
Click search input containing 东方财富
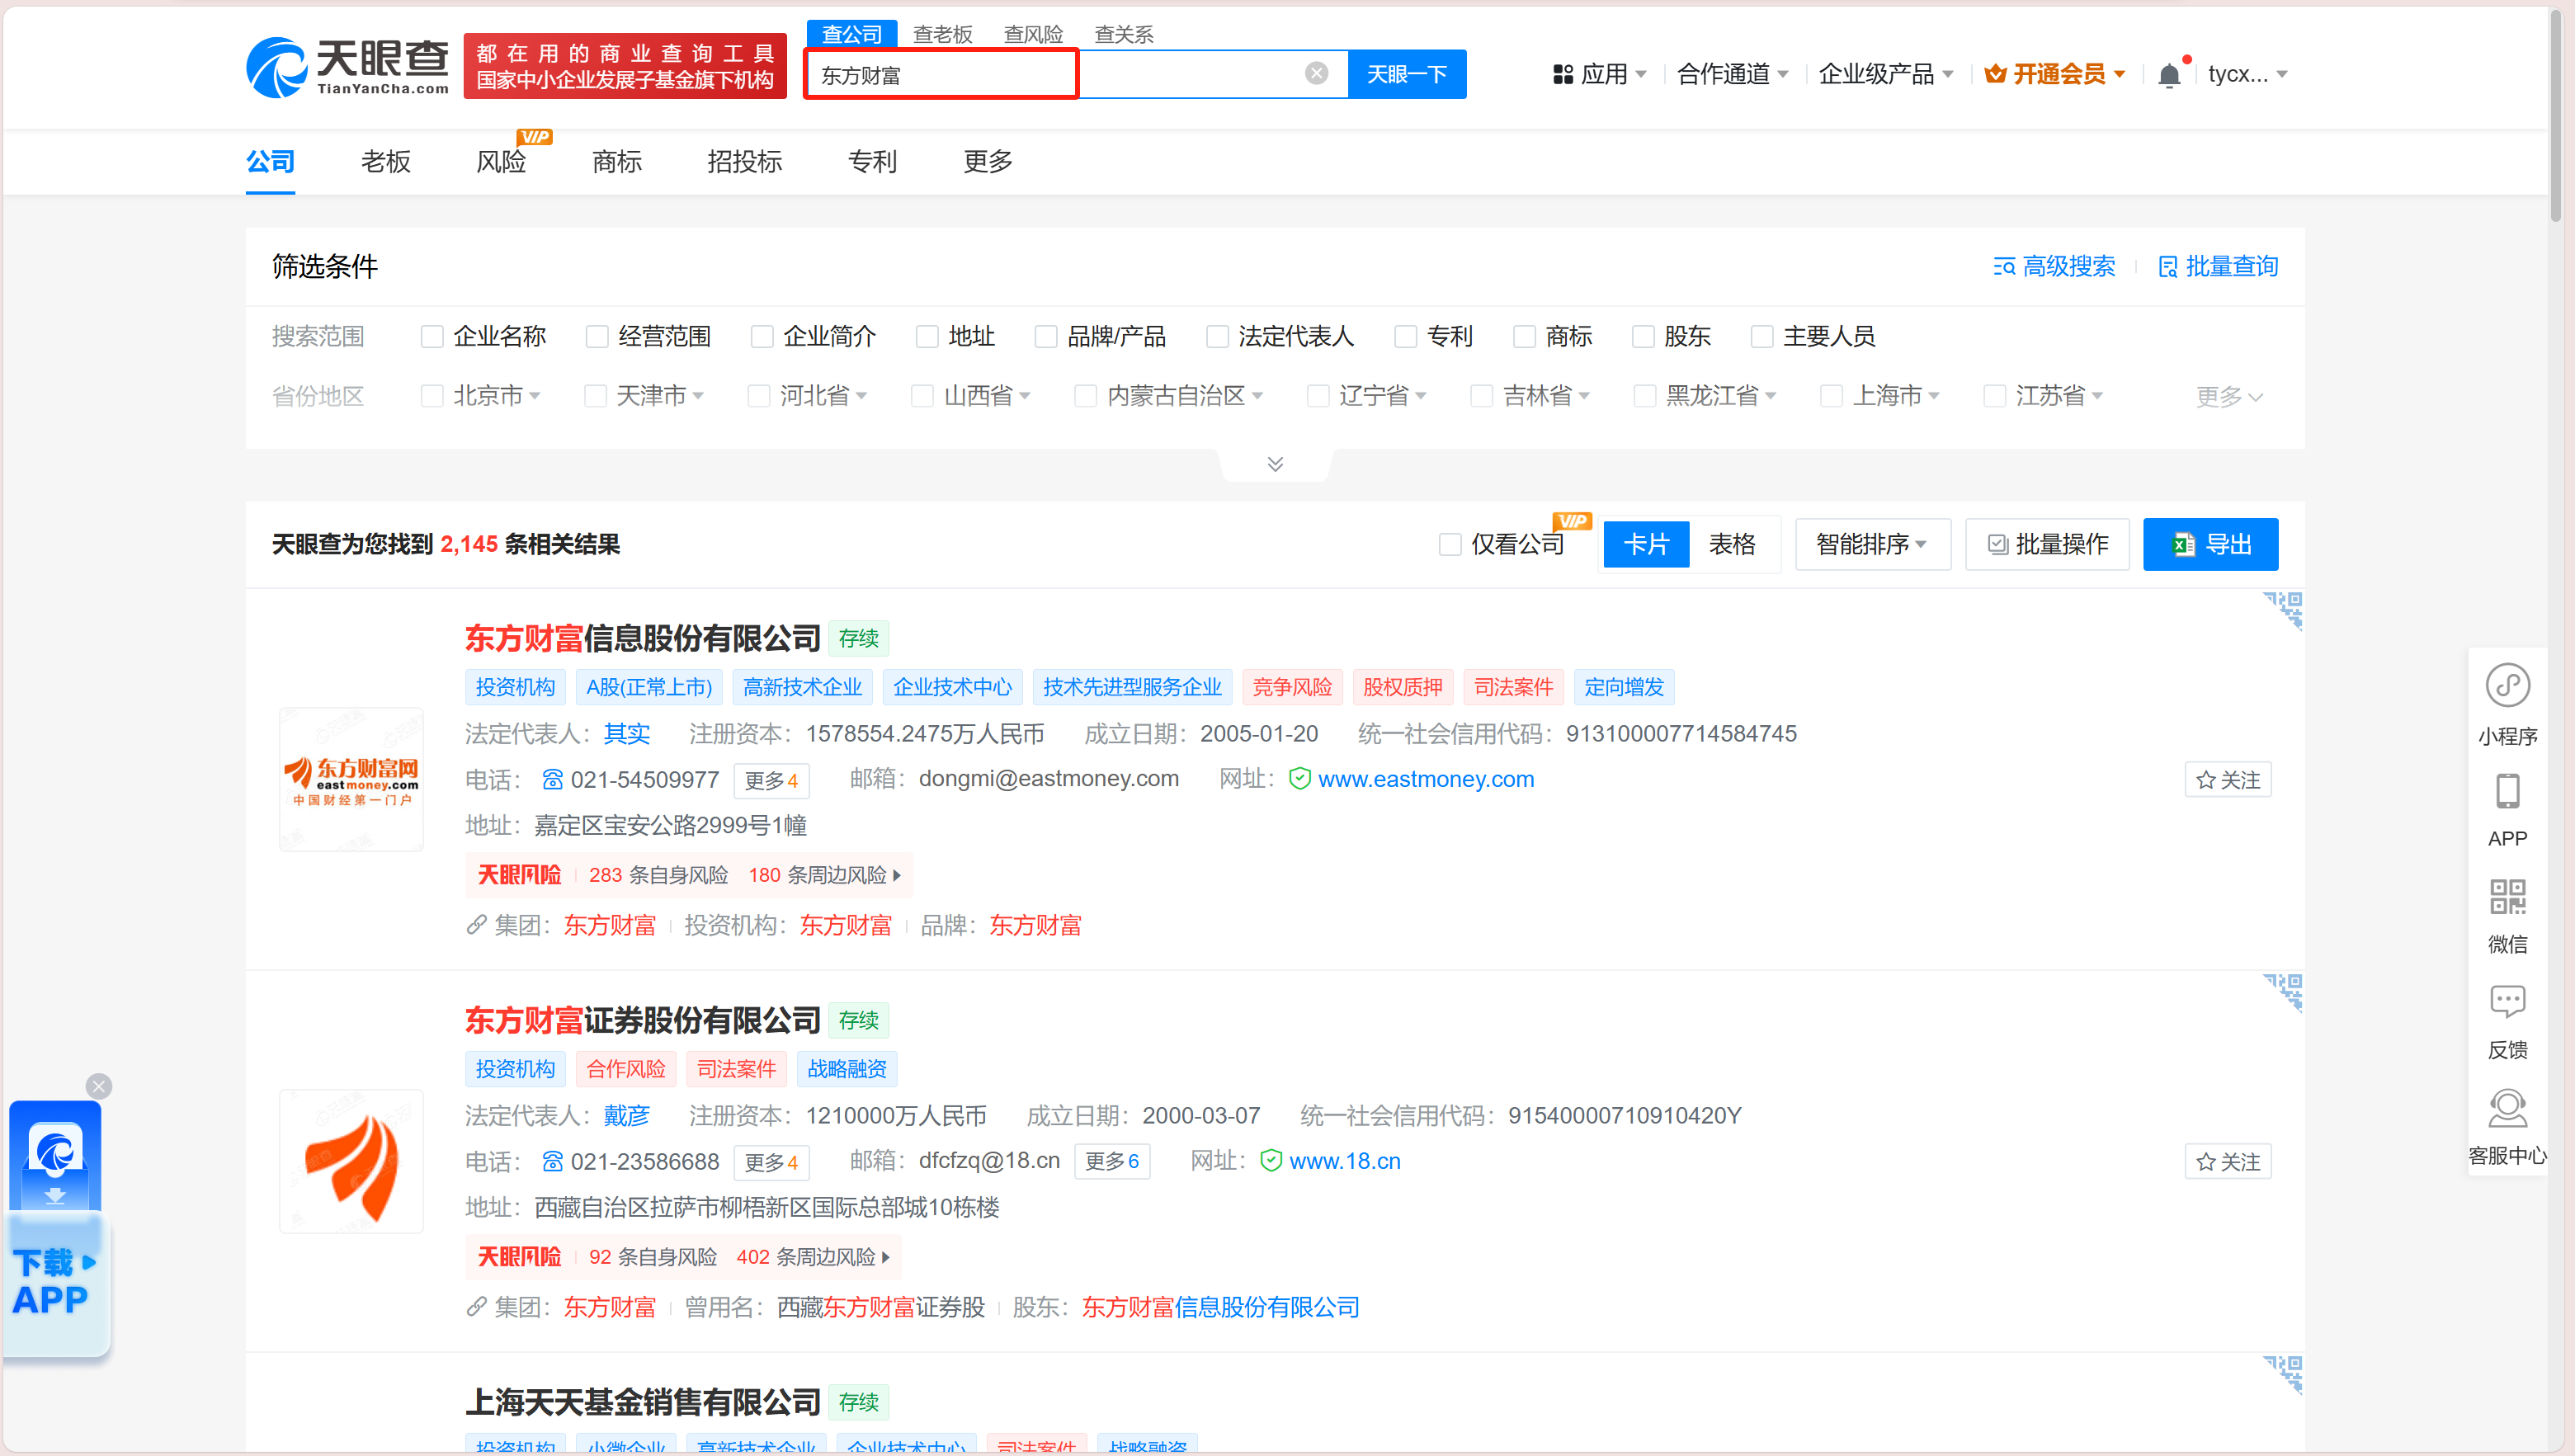1077,74
